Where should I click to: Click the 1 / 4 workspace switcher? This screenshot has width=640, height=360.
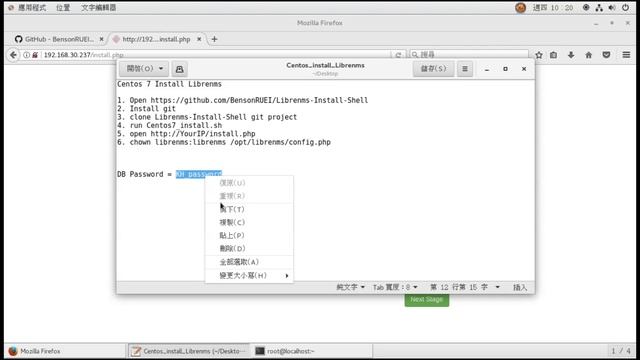[x=621, y=351]
